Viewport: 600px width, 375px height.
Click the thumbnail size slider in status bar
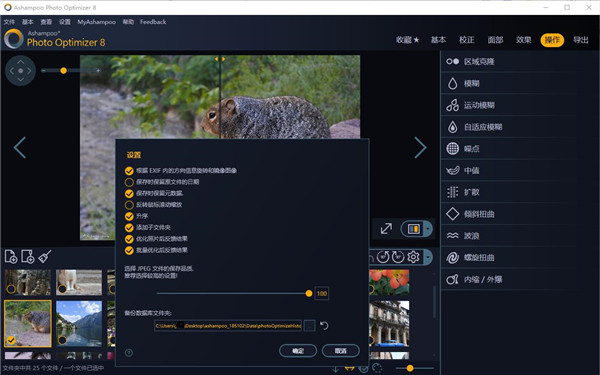410,368
